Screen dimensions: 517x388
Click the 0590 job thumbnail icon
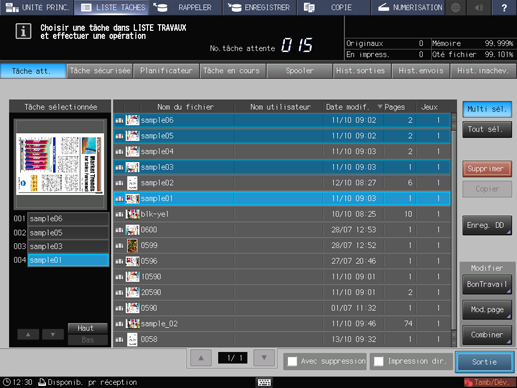pyautogui.click(x=132, y=308)
